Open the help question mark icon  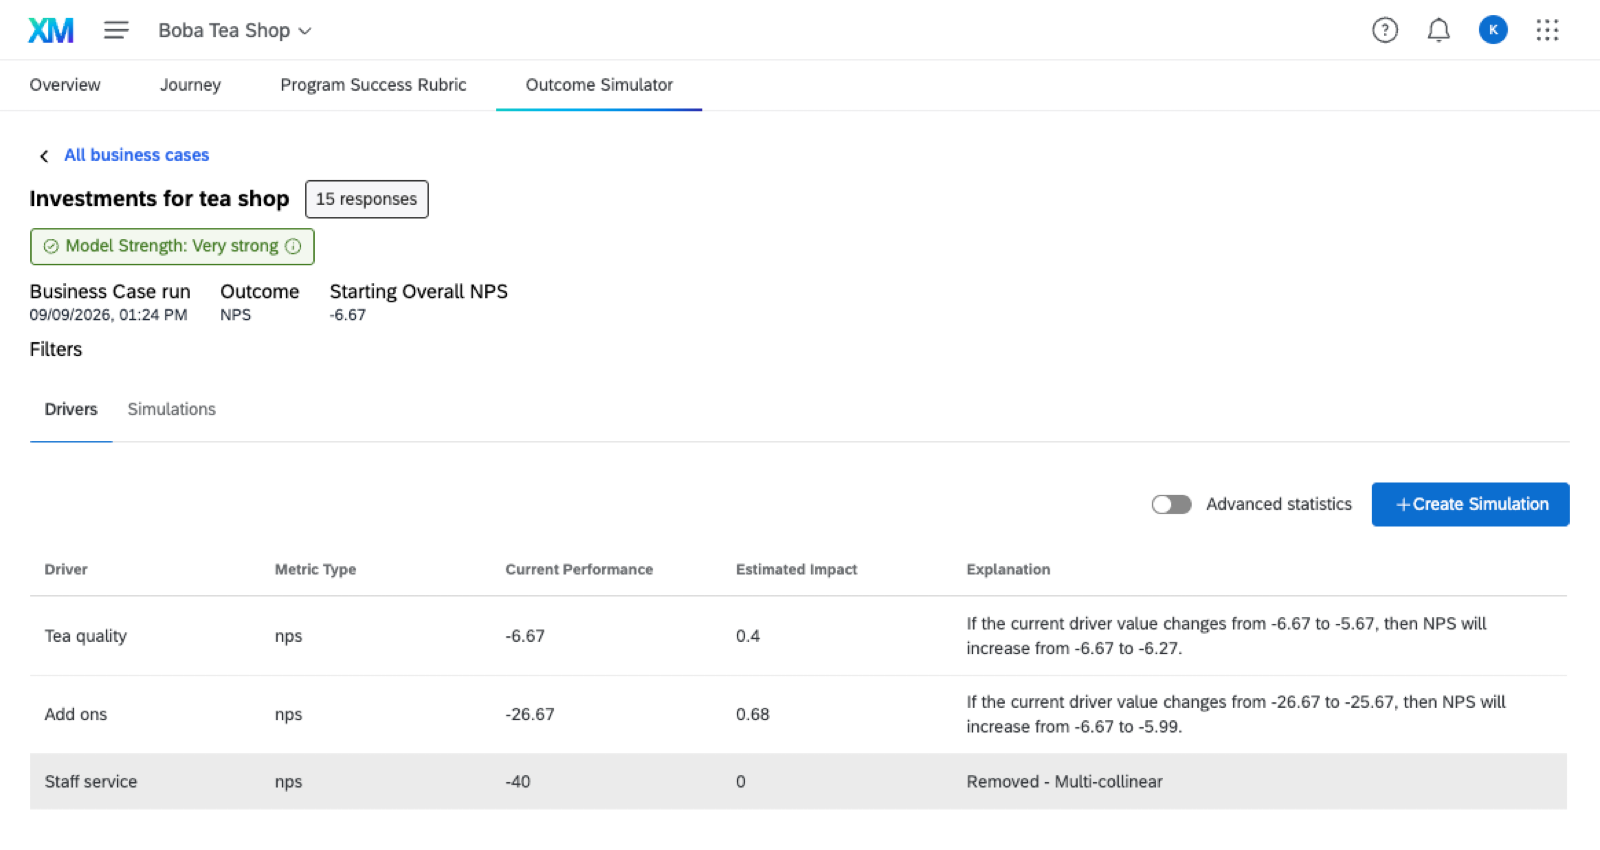(1385, 30)
